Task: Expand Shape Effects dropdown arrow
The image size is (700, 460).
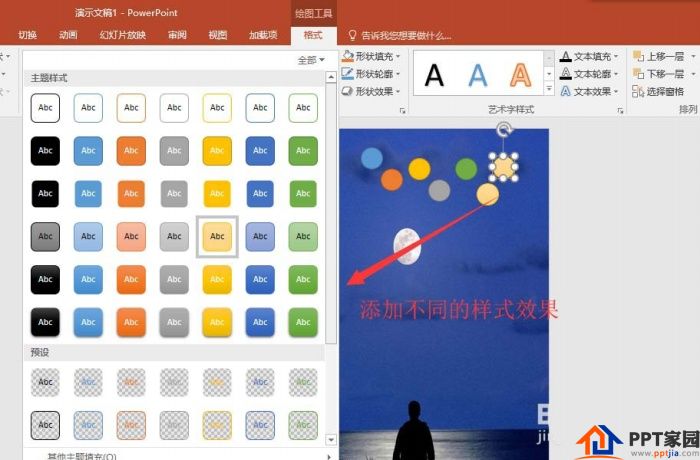Action: [x=398, y=92]
